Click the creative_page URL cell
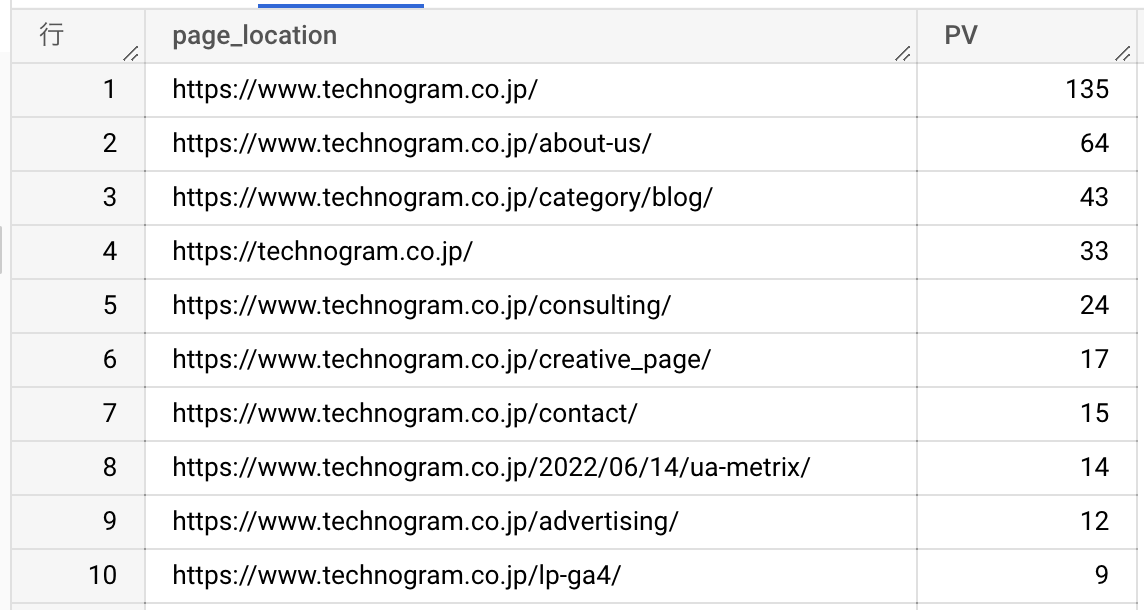This screenshot has width=1144, height=610. pyautogui.click(x=530, y=360)
